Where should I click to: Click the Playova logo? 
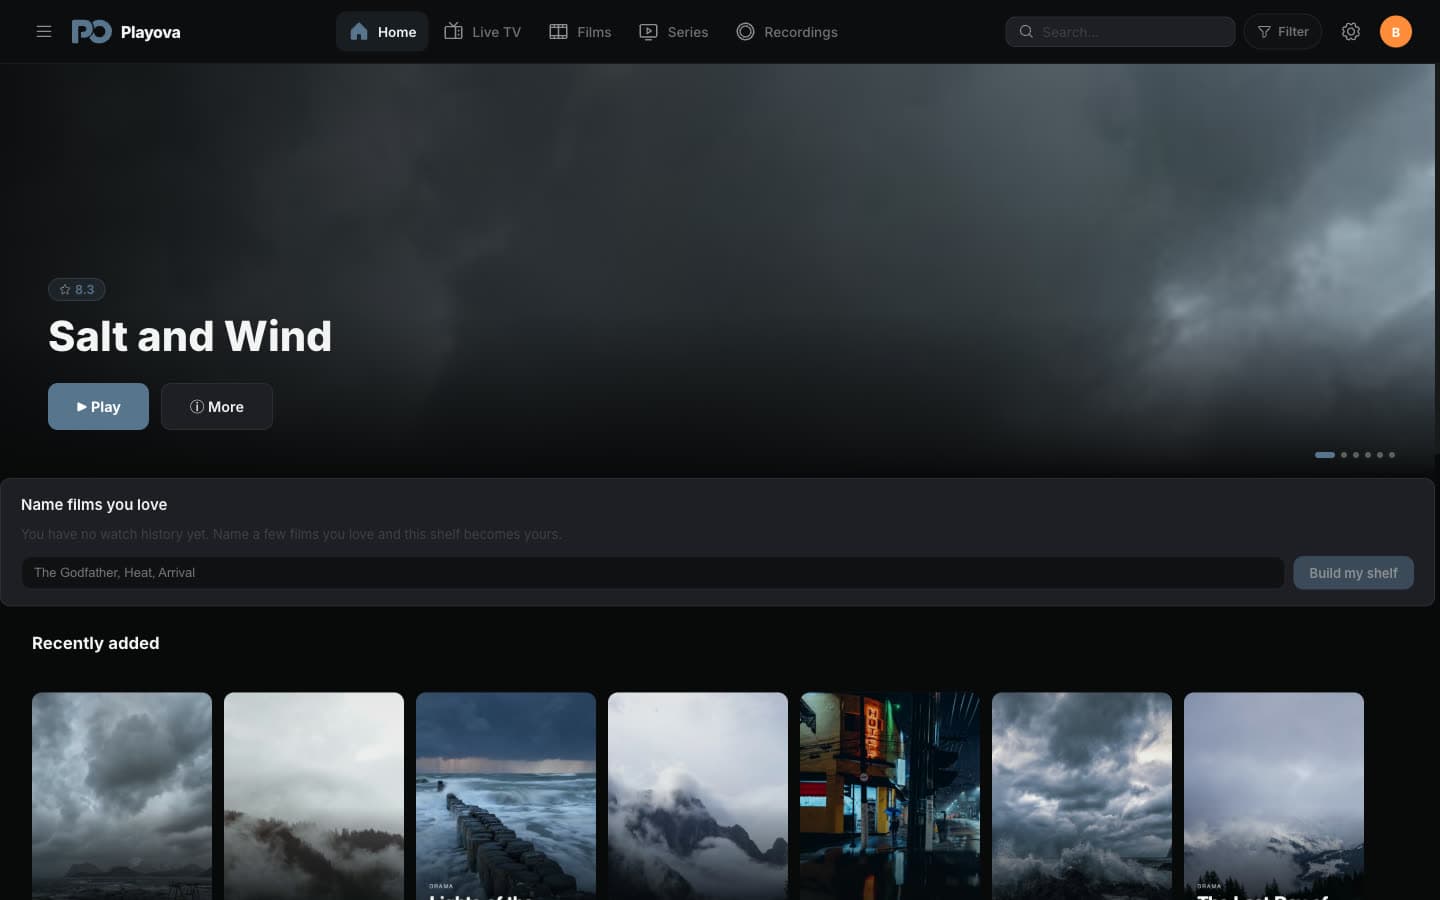point(126,32)
